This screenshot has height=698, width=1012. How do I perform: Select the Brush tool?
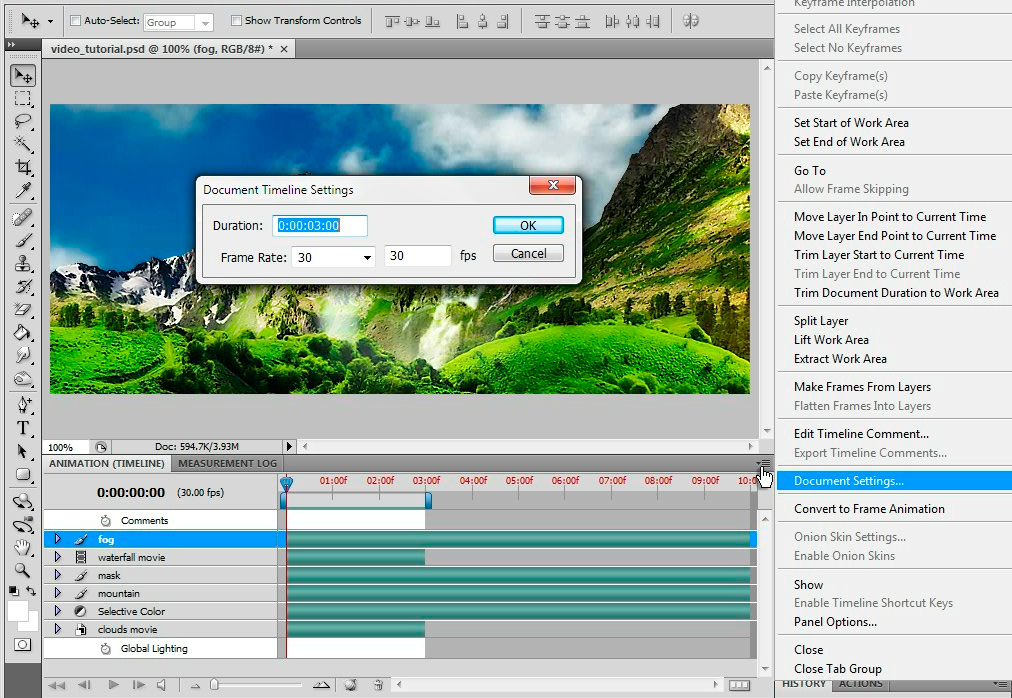pos(23,240)
